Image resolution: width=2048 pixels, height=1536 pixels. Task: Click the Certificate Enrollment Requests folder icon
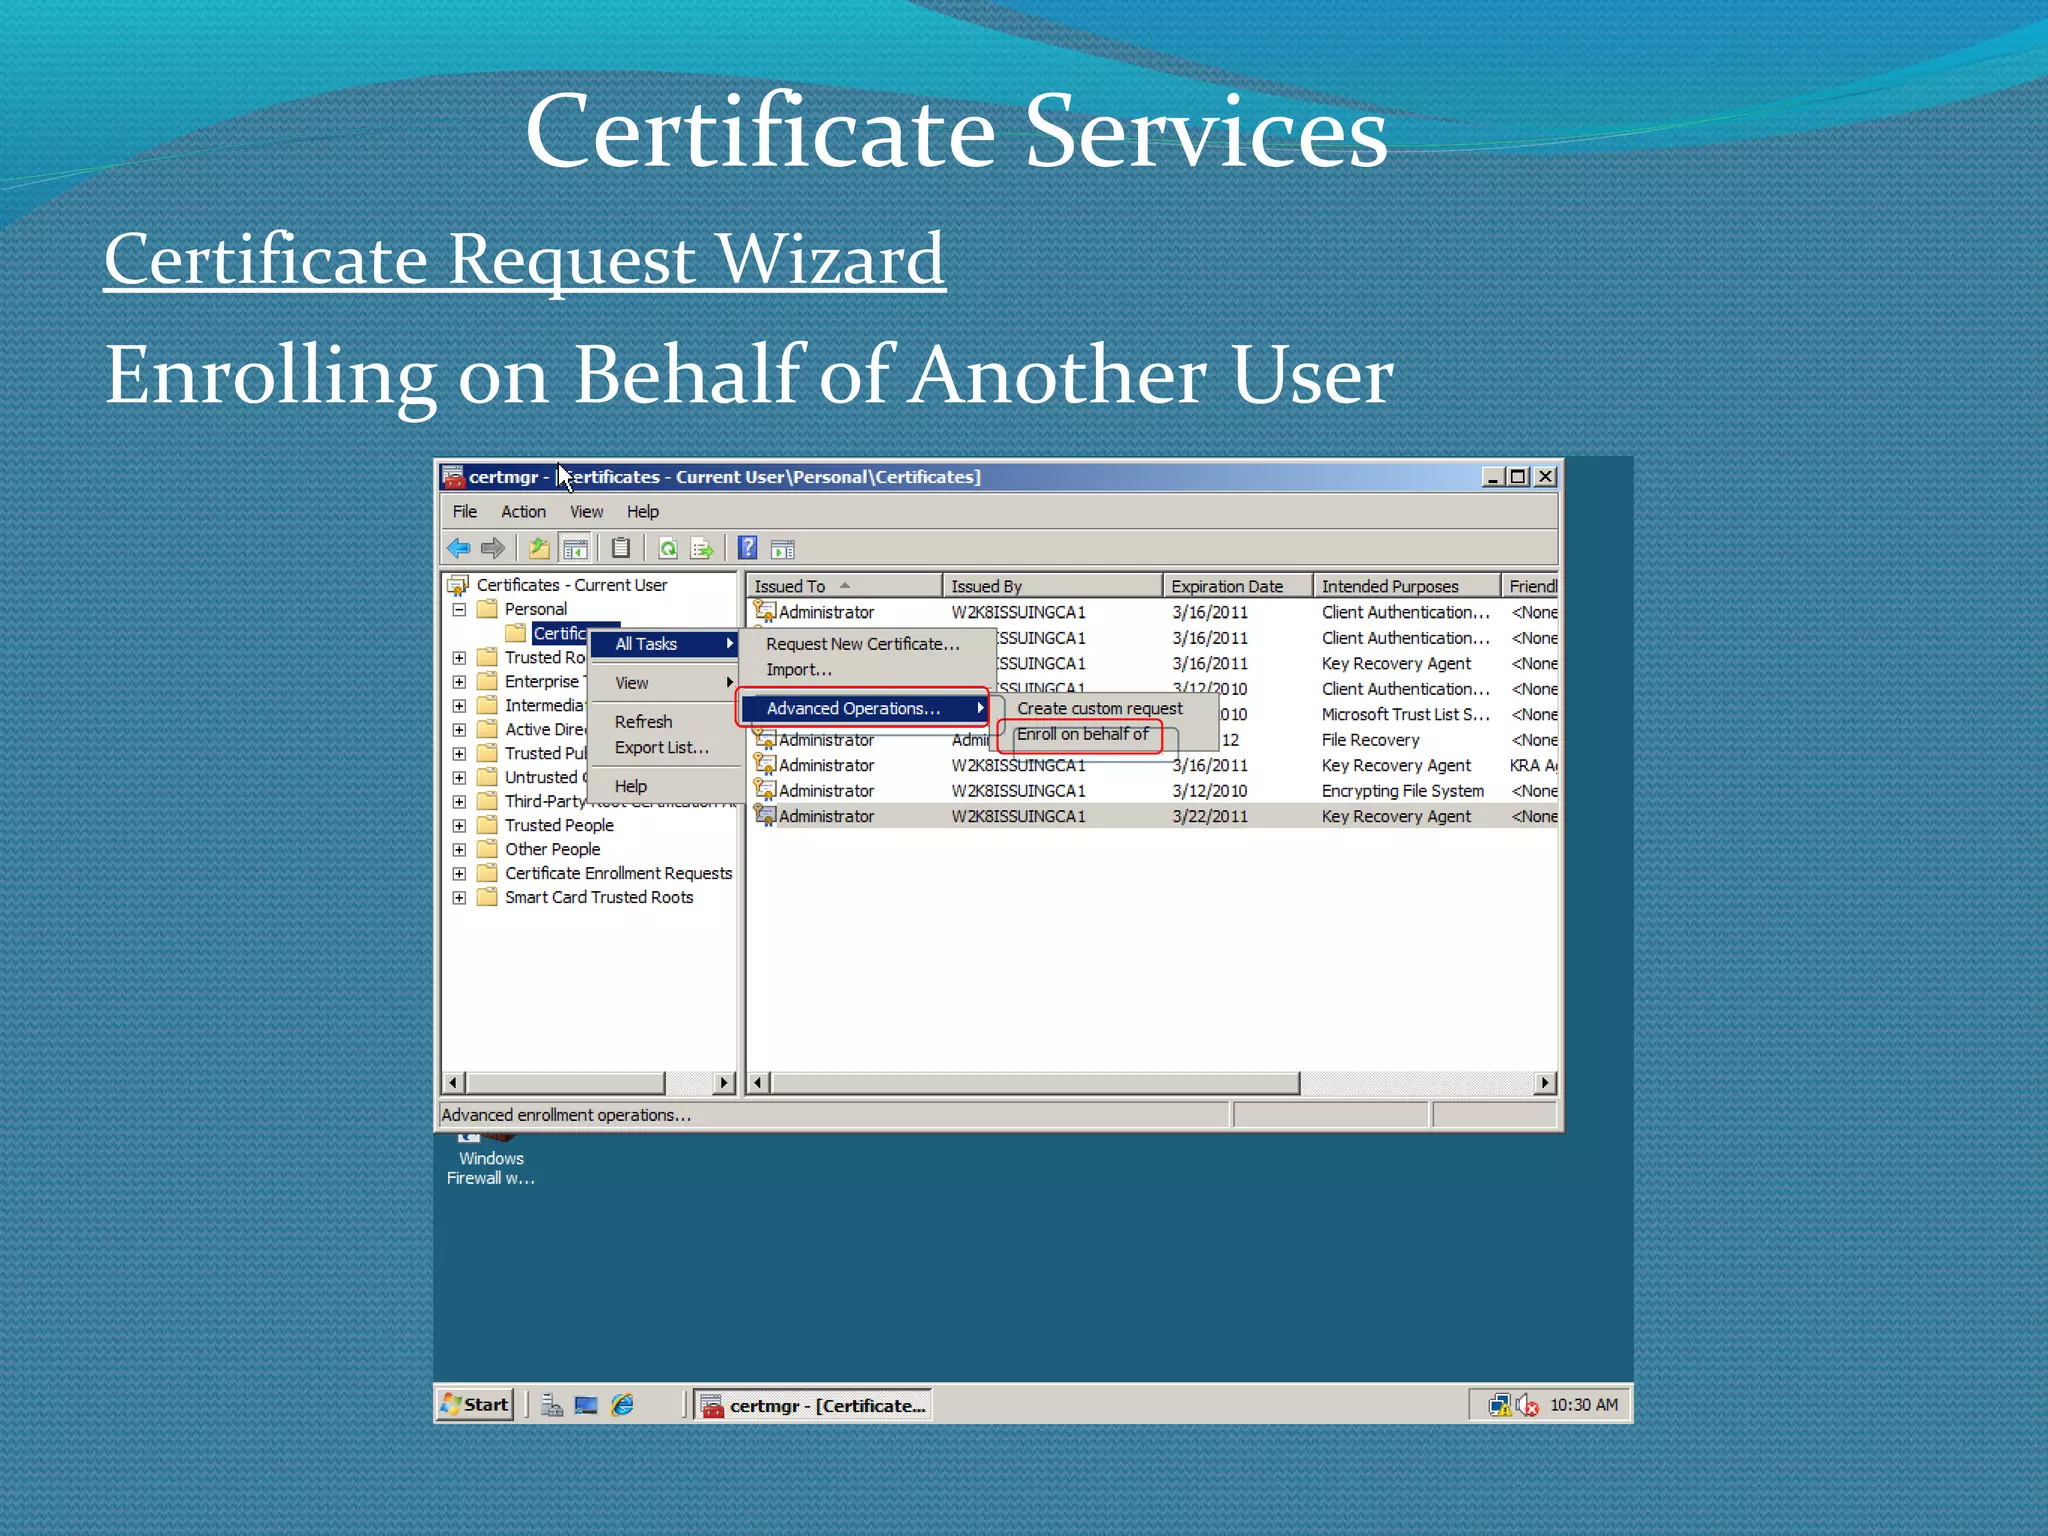coord(487,873)
